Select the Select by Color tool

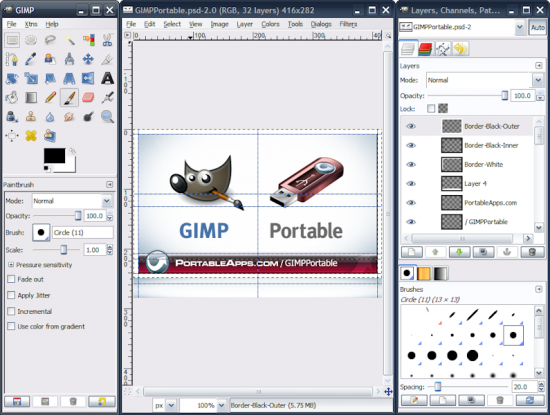click(88, 40)
